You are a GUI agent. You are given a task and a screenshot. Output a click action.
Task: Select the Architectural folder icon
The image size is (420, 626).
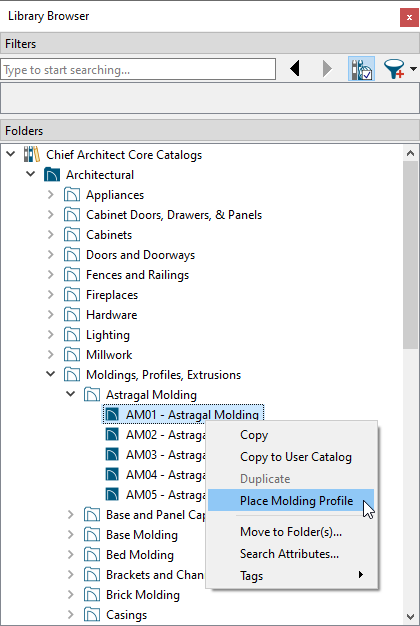click(52, 174)
